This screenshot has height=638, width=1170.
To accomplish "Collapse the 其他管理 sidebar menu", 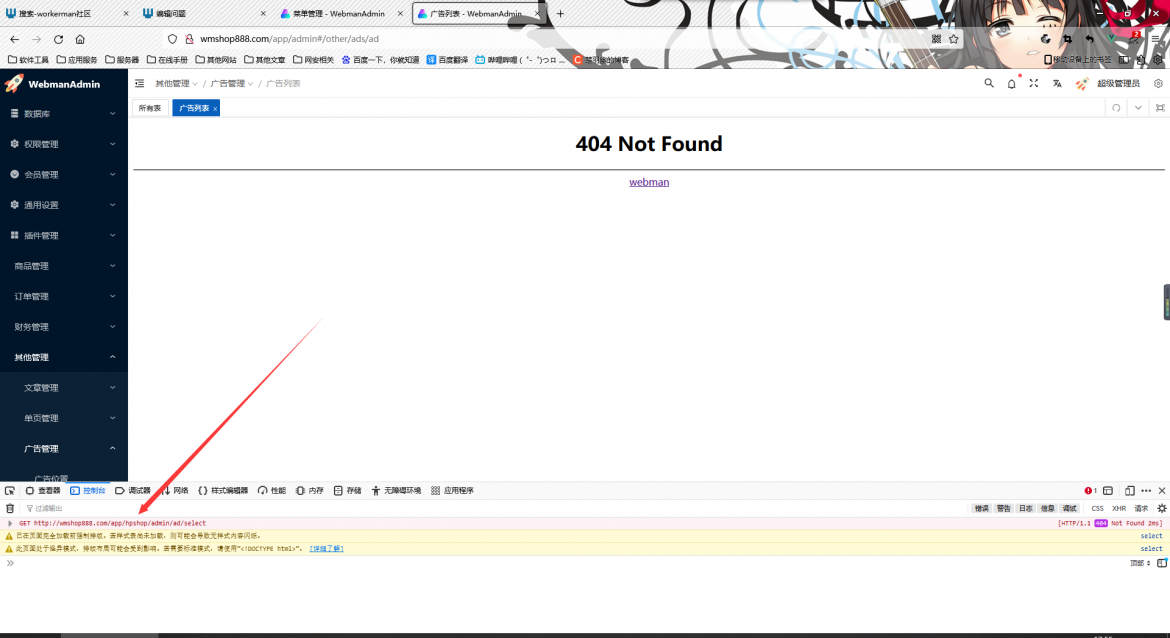I will point(63,357).
